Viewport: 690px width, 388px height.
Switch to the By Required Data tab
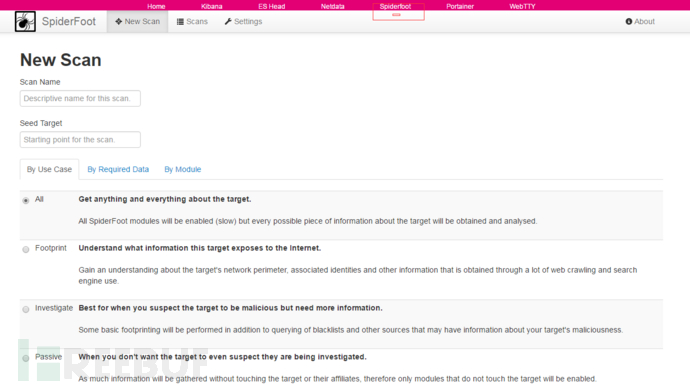coord(118,169)
